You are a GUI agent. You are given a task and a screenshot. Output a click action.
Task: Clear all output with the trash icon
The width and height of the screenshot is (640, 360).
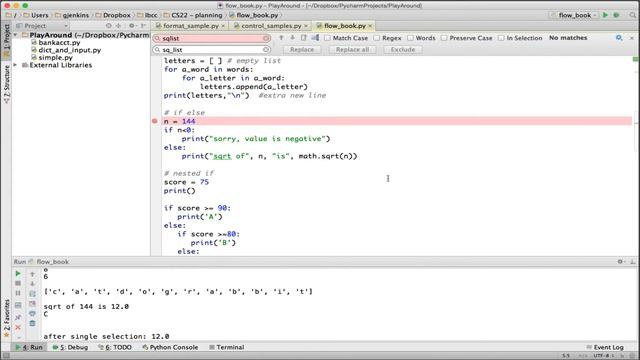pyautogui.click(x=33, y=323)
